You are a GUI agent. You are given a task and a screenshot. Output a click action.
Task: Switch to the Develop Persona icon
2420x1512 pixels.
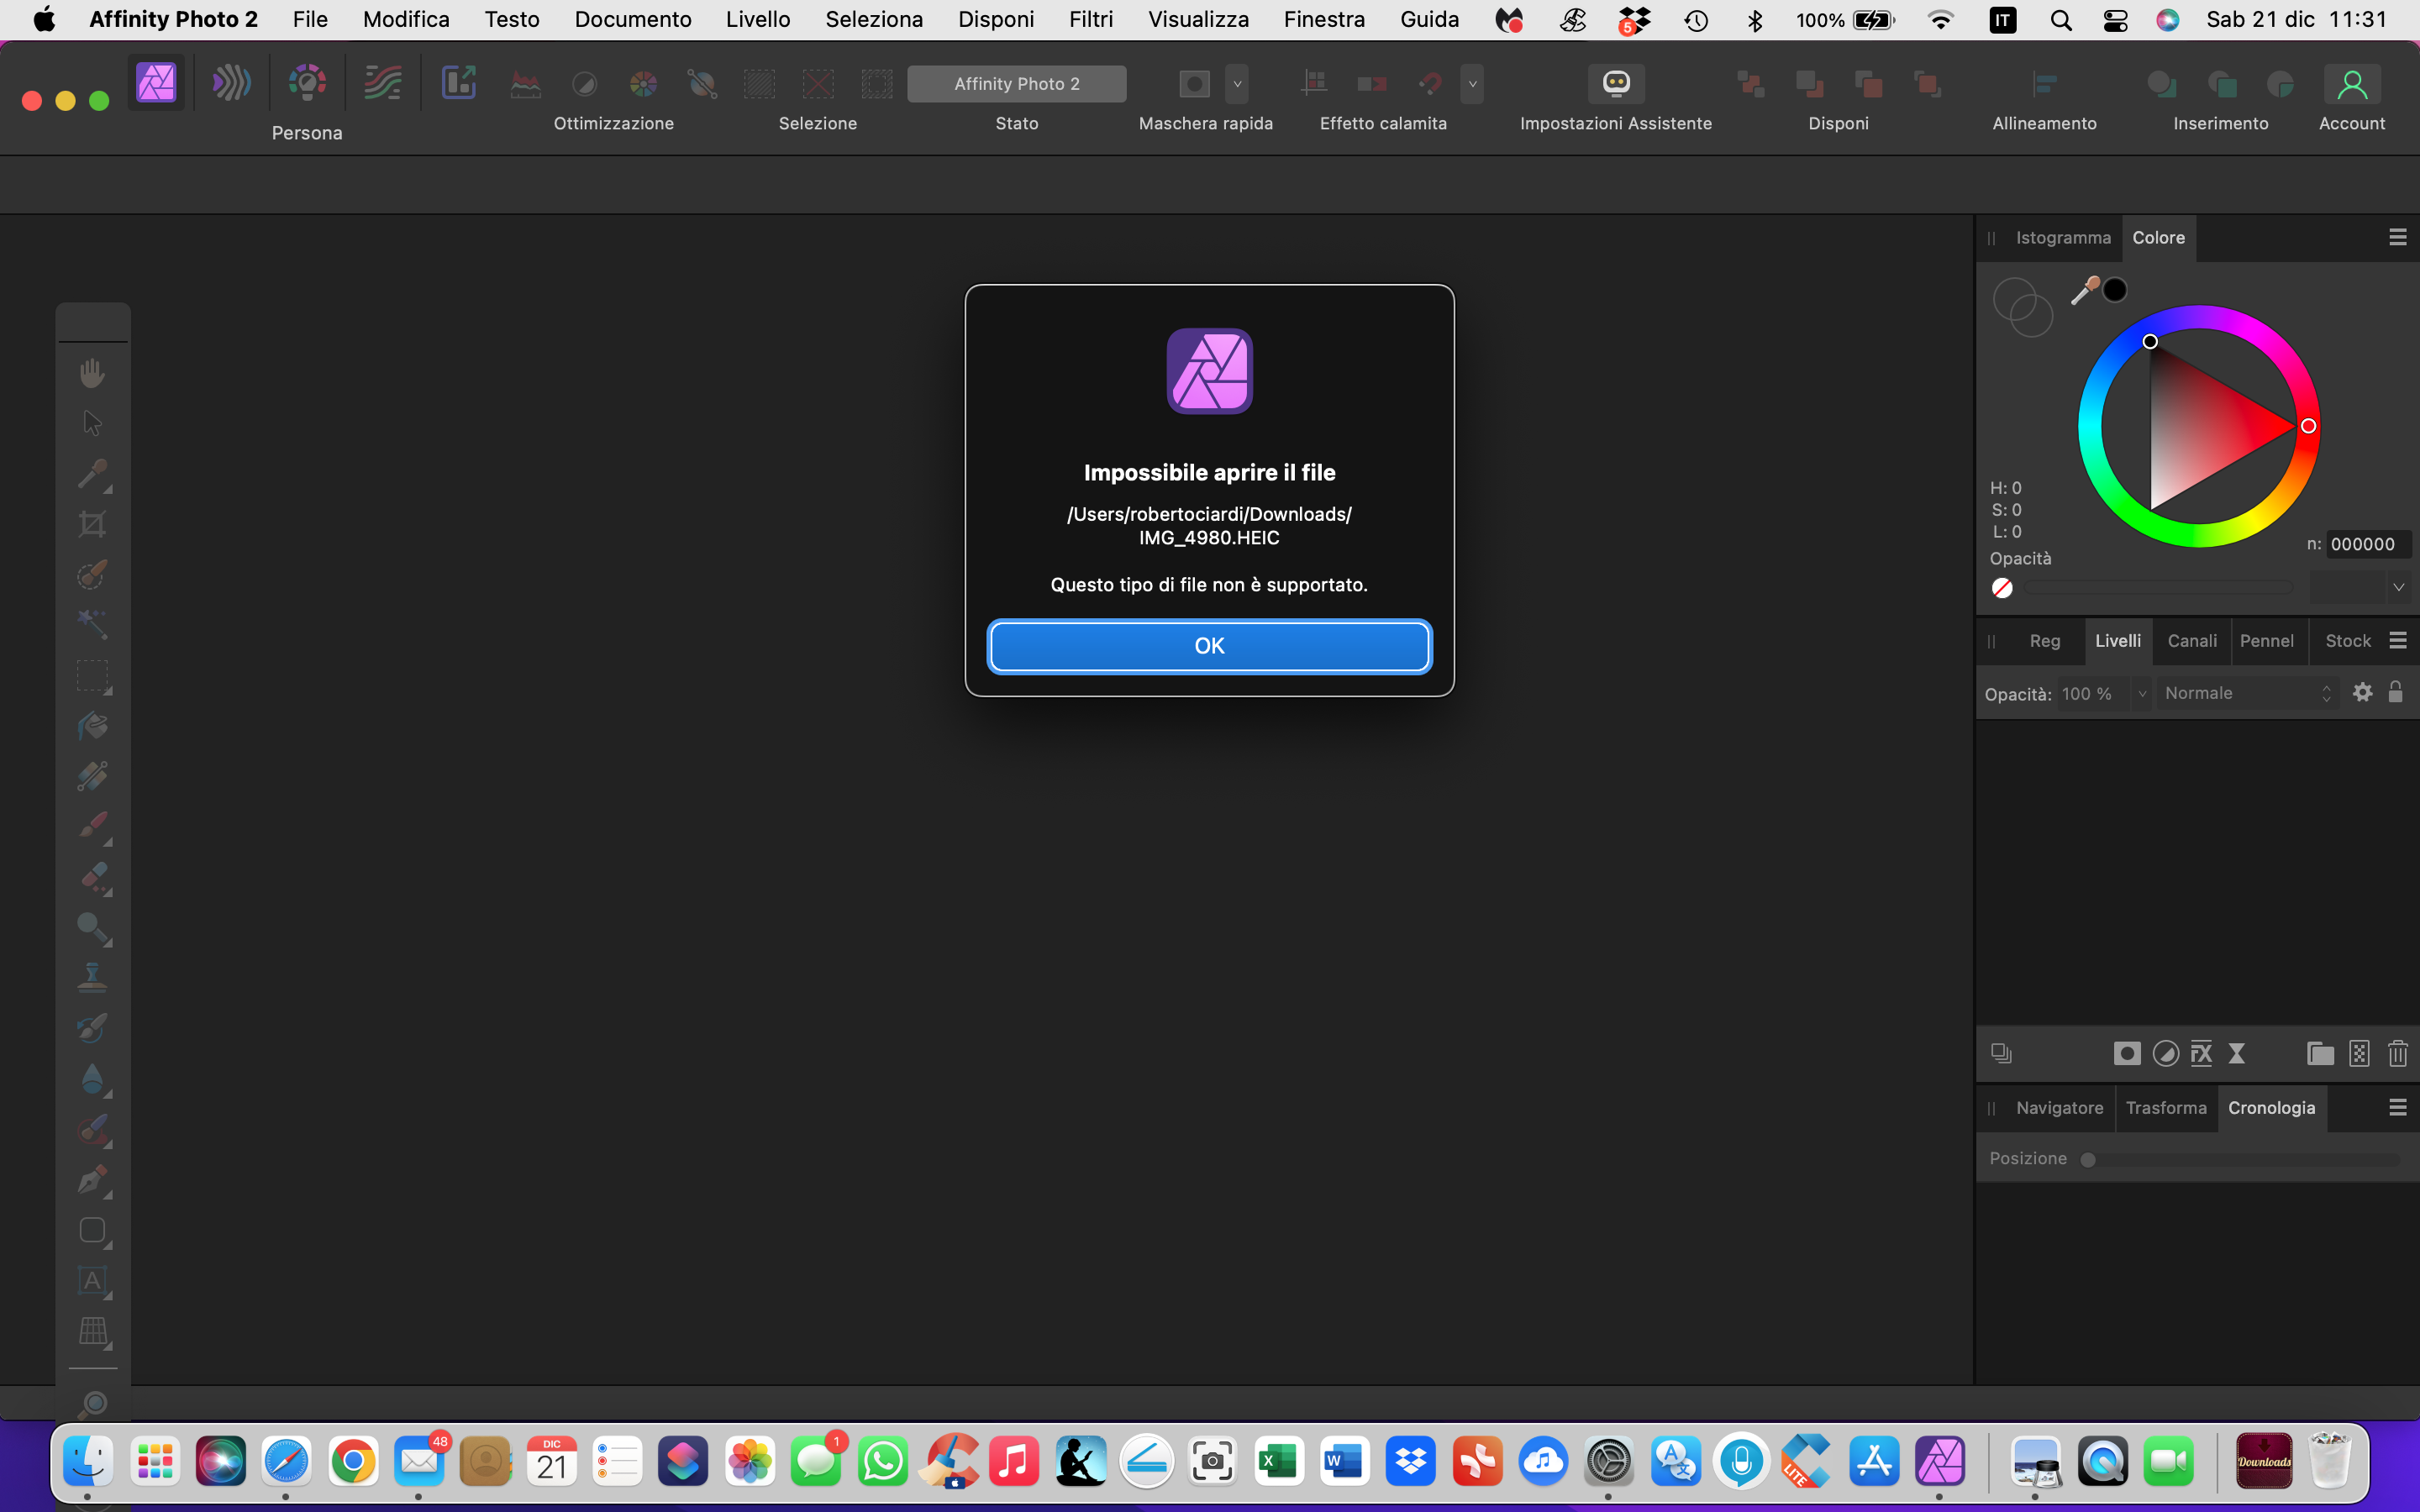307,83
